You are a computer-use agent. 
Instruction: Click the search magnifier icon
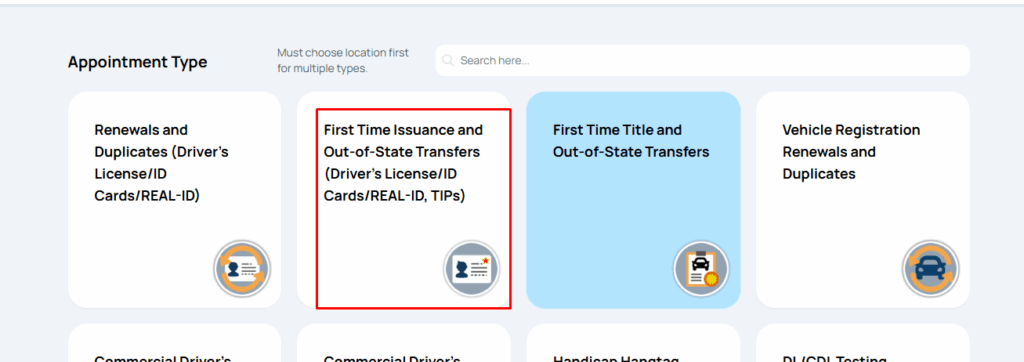coord(448,61)
